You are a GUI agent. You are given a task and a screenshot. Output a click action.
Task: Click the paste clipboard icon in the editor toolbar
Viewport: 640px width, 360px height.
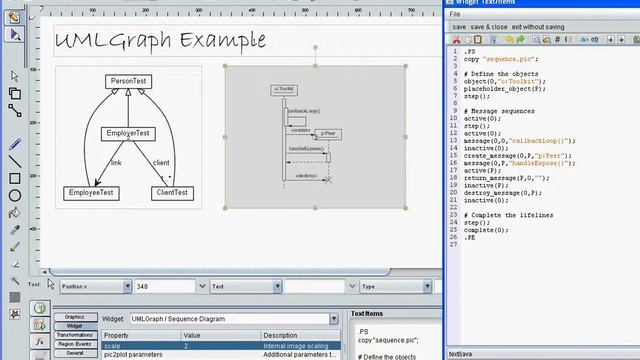click(478, 40)
